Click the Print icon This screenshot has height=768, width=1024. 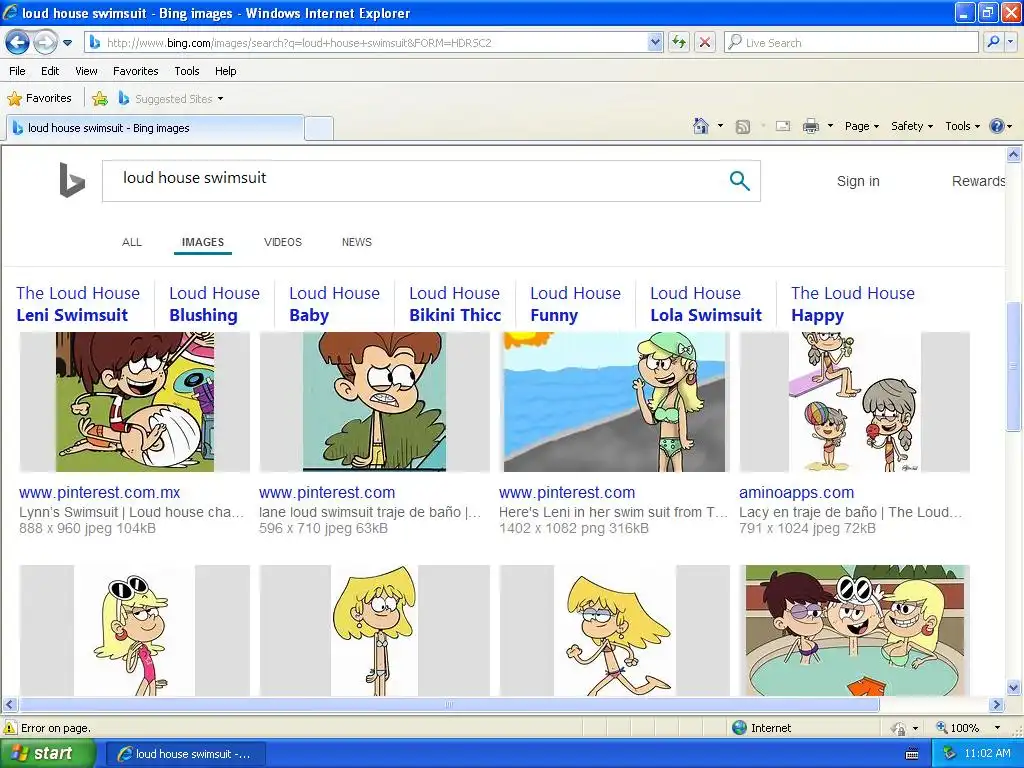click(810, 126)
